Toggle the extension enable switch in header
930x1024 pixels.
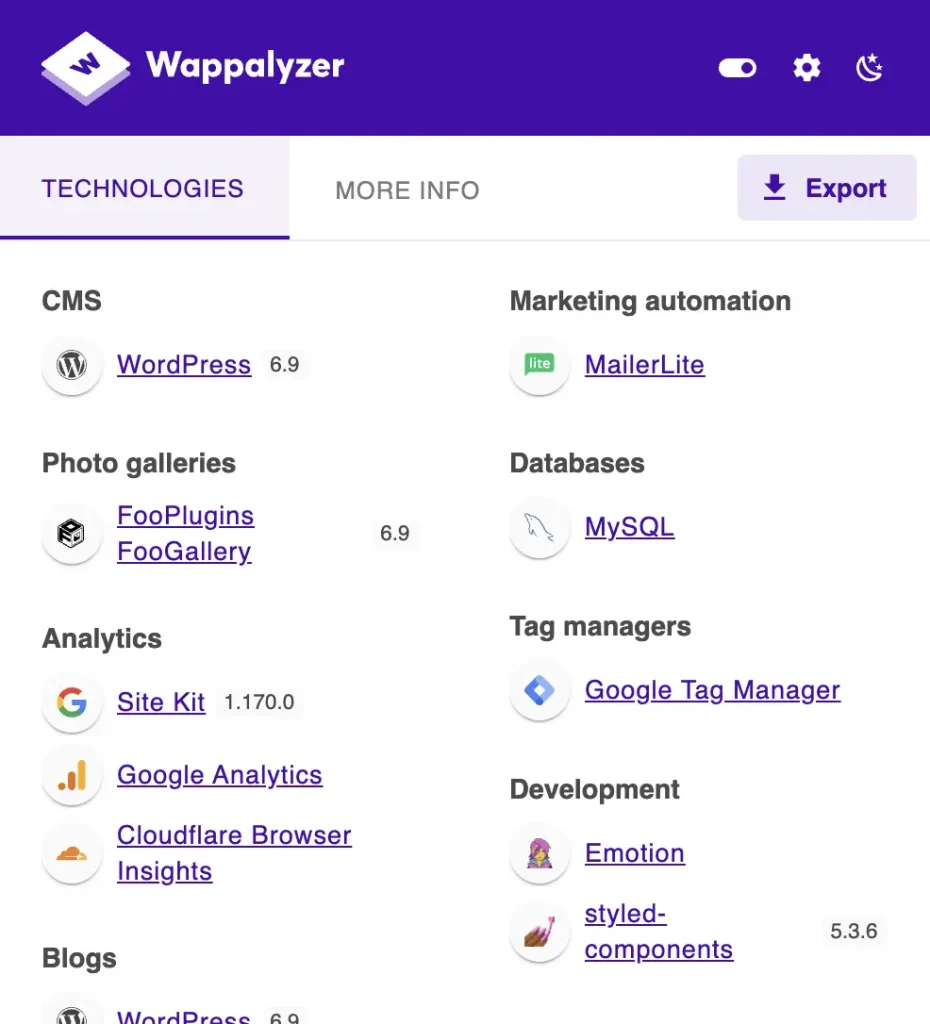tap(738, 68)
